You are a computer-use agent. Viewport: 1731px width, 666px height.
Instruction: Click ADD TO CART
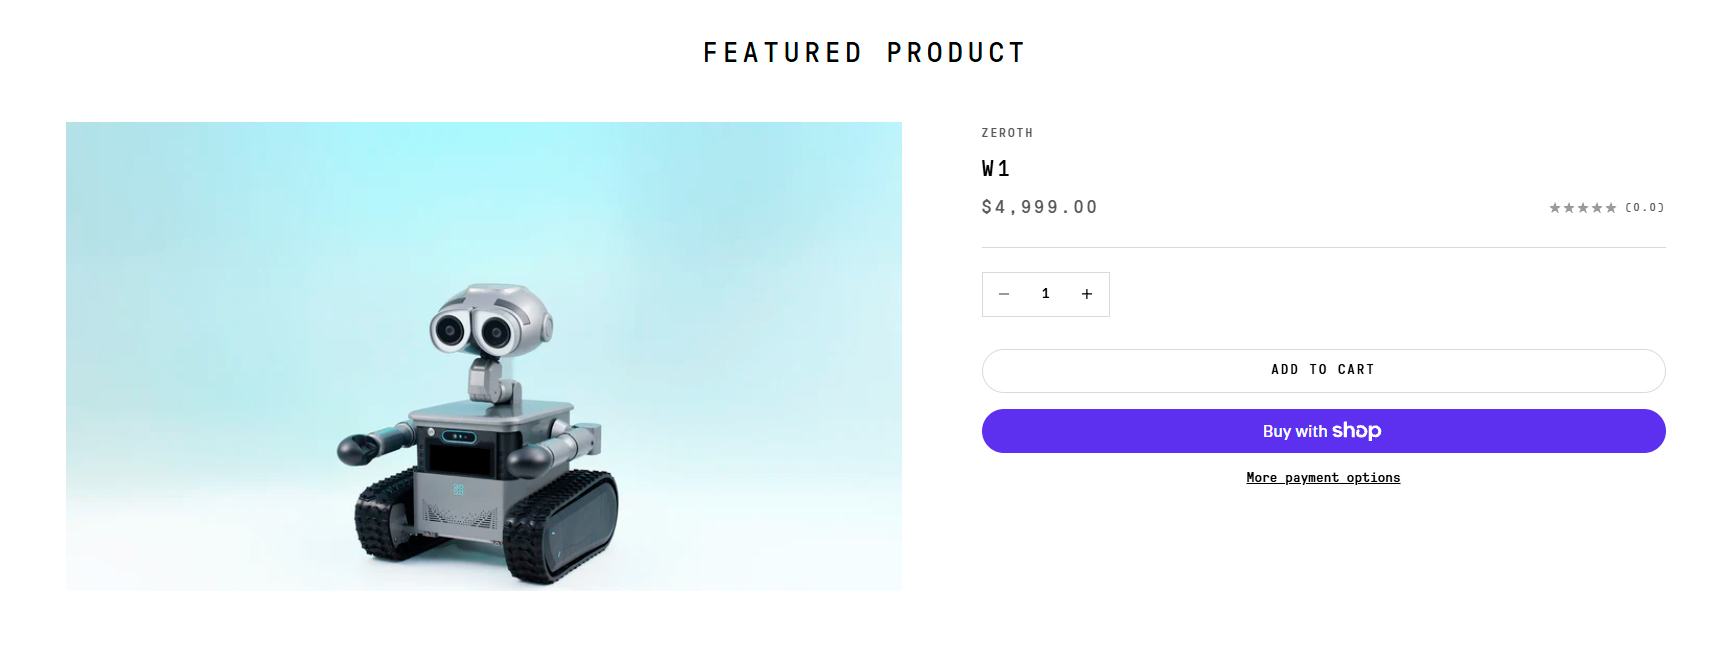[x=1322, y=370]
